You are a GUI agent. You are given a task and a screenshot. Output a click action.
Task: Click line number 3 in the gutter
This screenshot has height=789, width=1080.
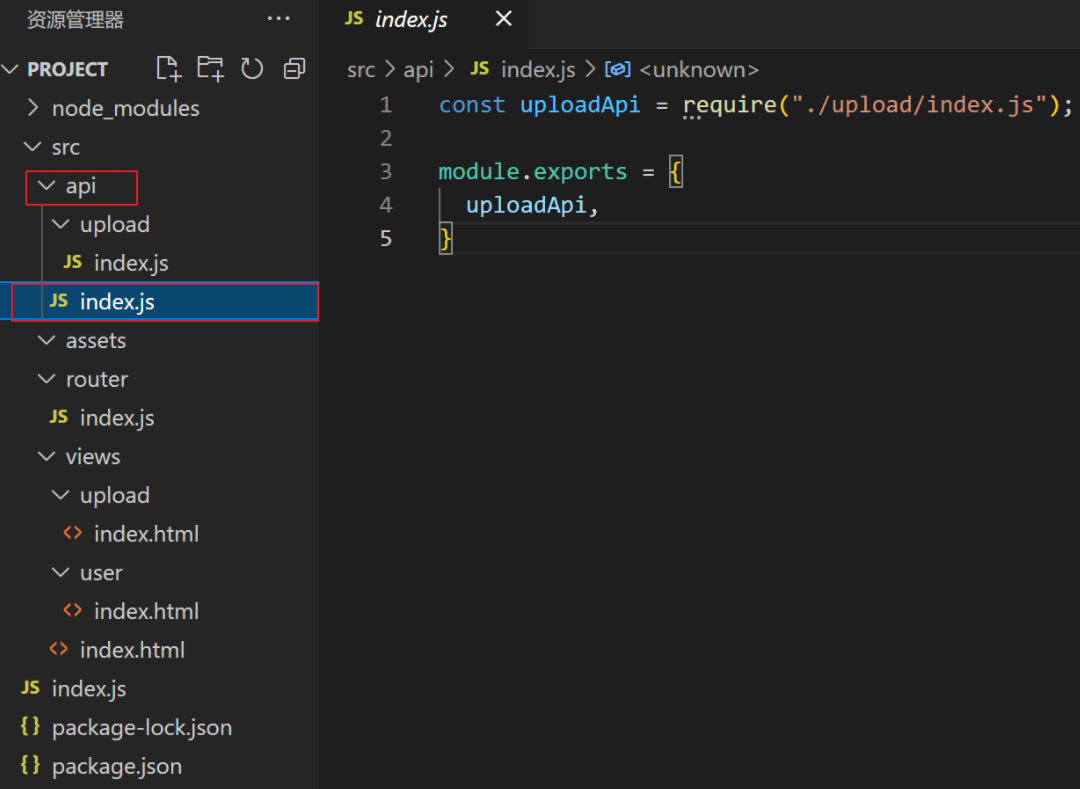(386, 171)
